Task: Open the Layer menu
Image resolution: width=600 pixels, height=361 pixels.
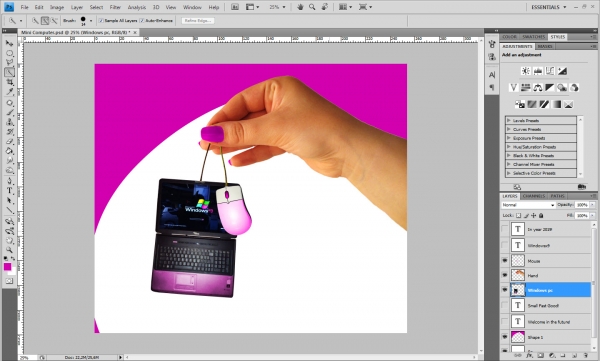Action: (x=77, y=7)
